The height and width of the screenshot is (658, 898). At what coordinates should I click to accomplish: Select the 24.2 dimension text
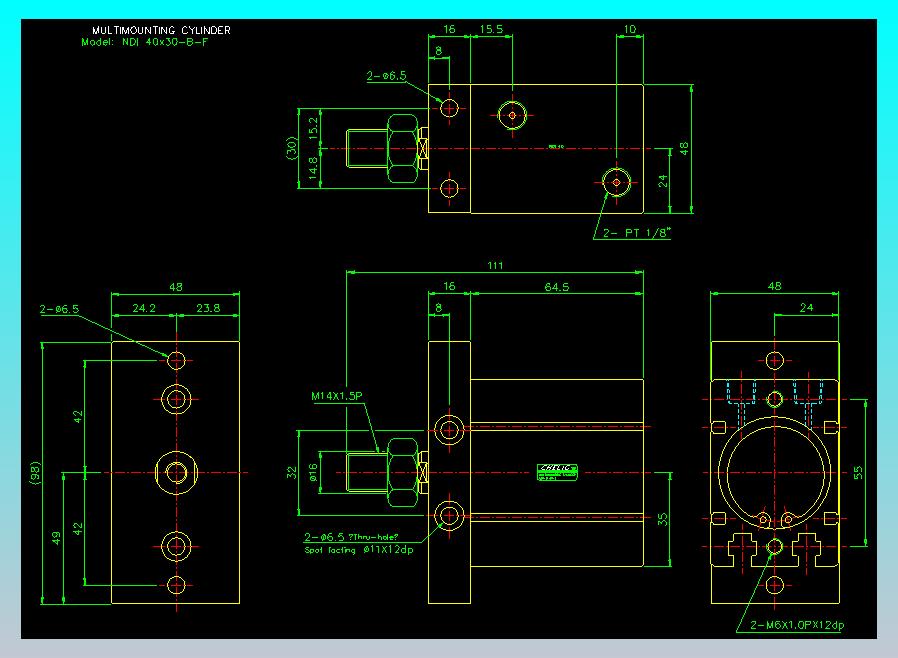tap(144, 309)
